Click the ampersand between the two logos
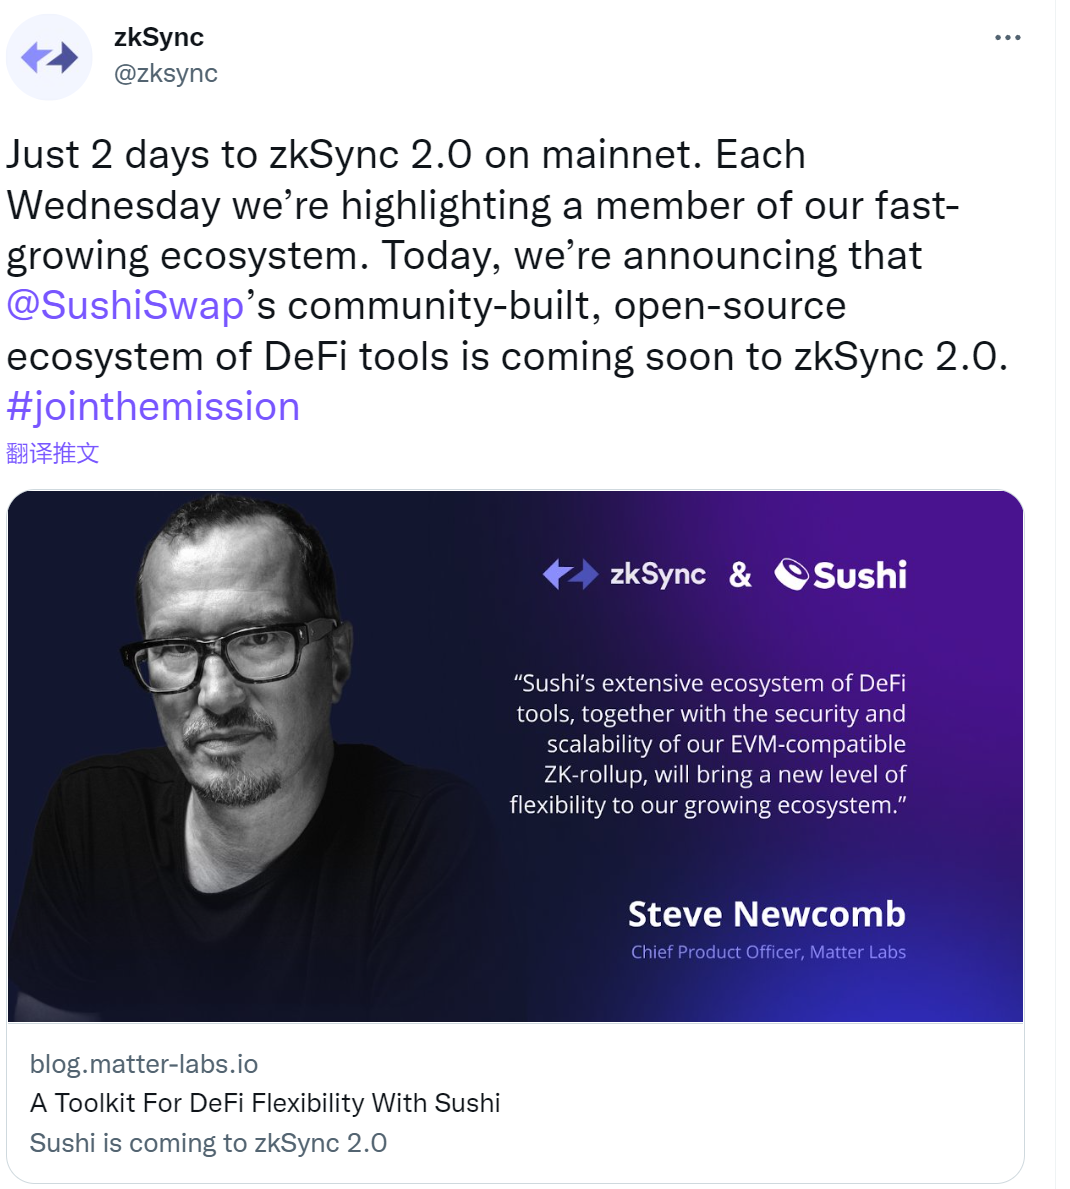 pyautogui.click(x=740, y=574)
